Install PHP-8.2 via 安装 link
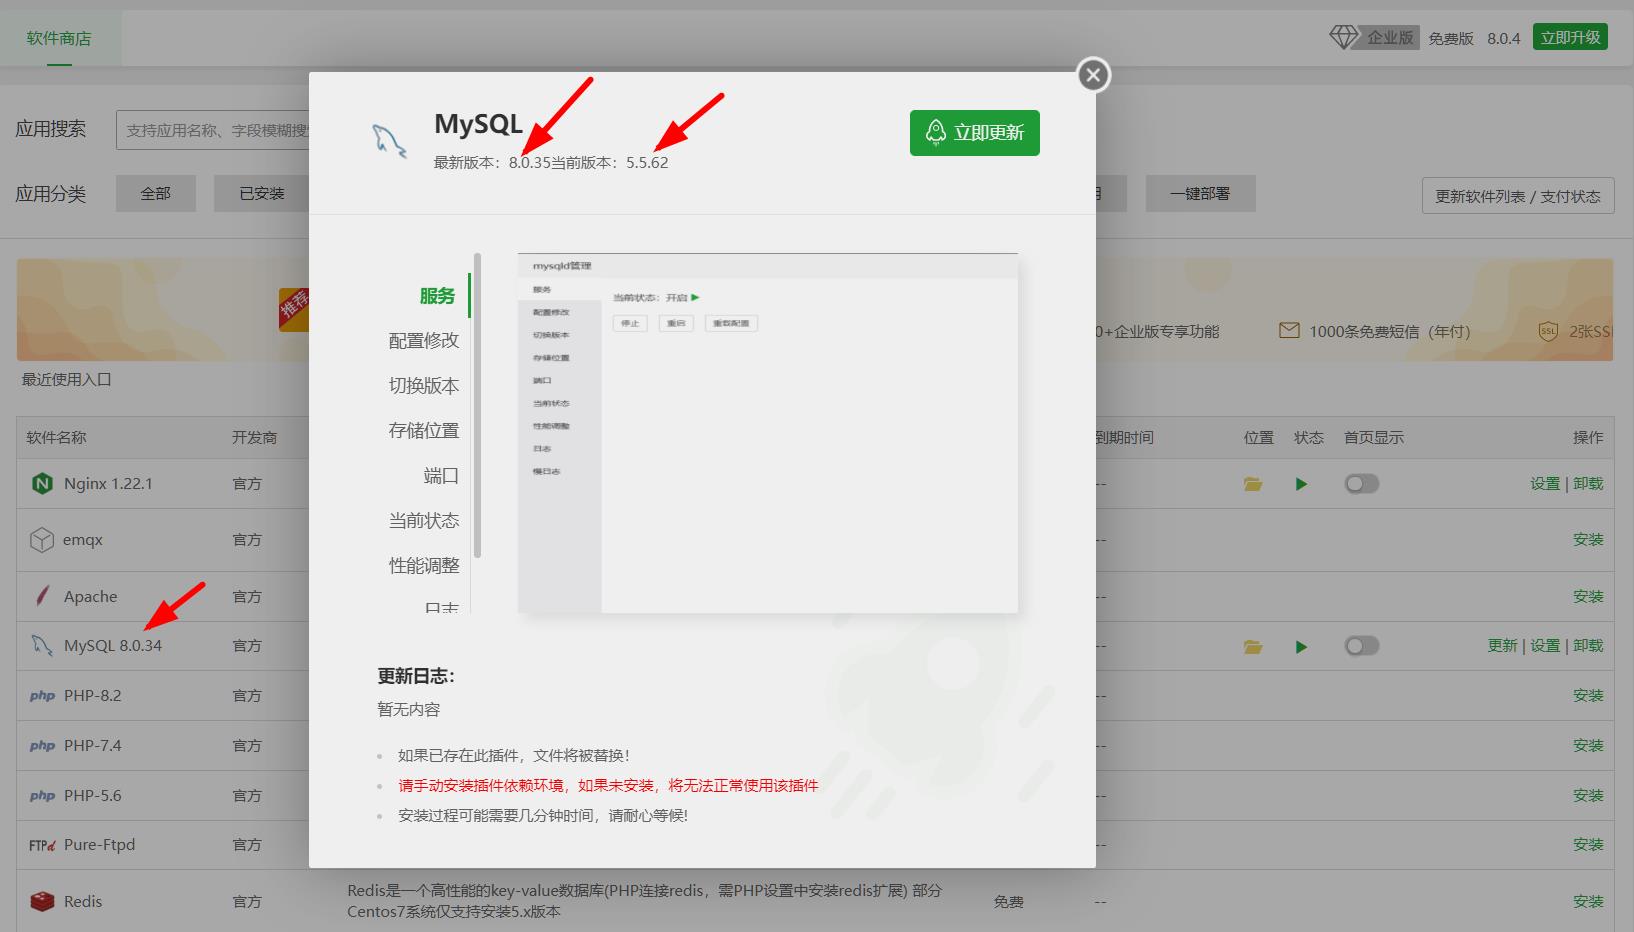 coord(1588,696)
